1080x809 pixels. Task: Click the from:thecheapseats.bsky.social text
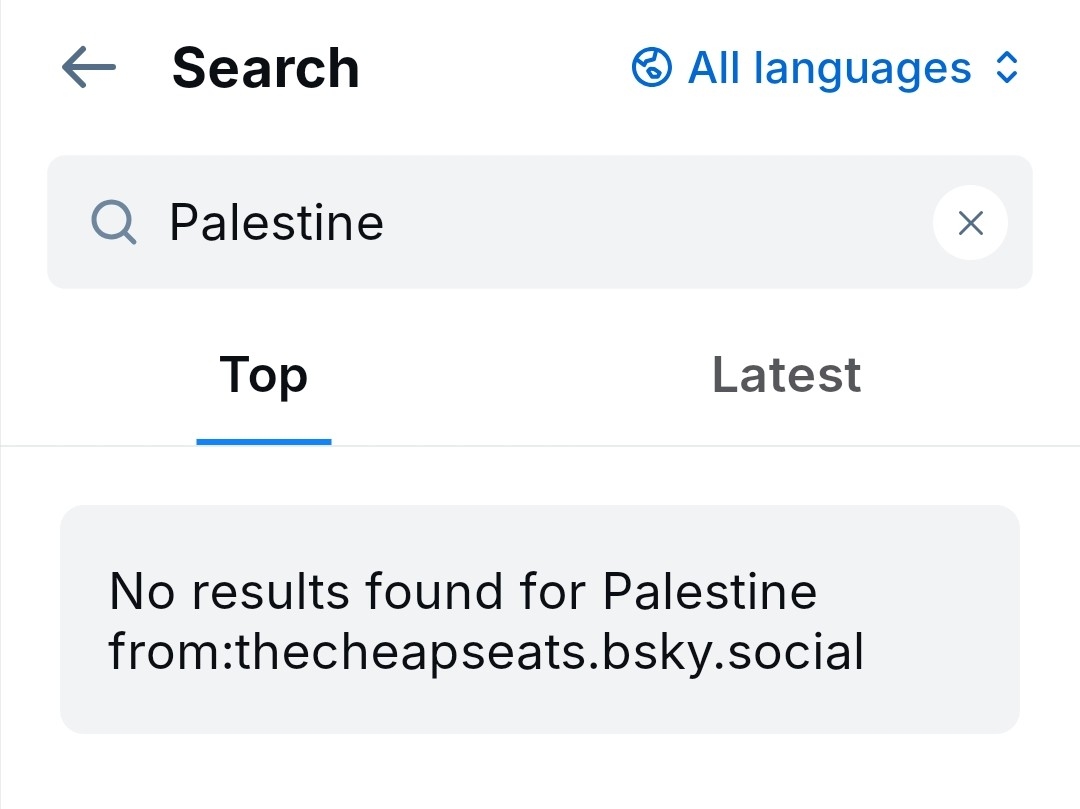(x=486, y=652)
